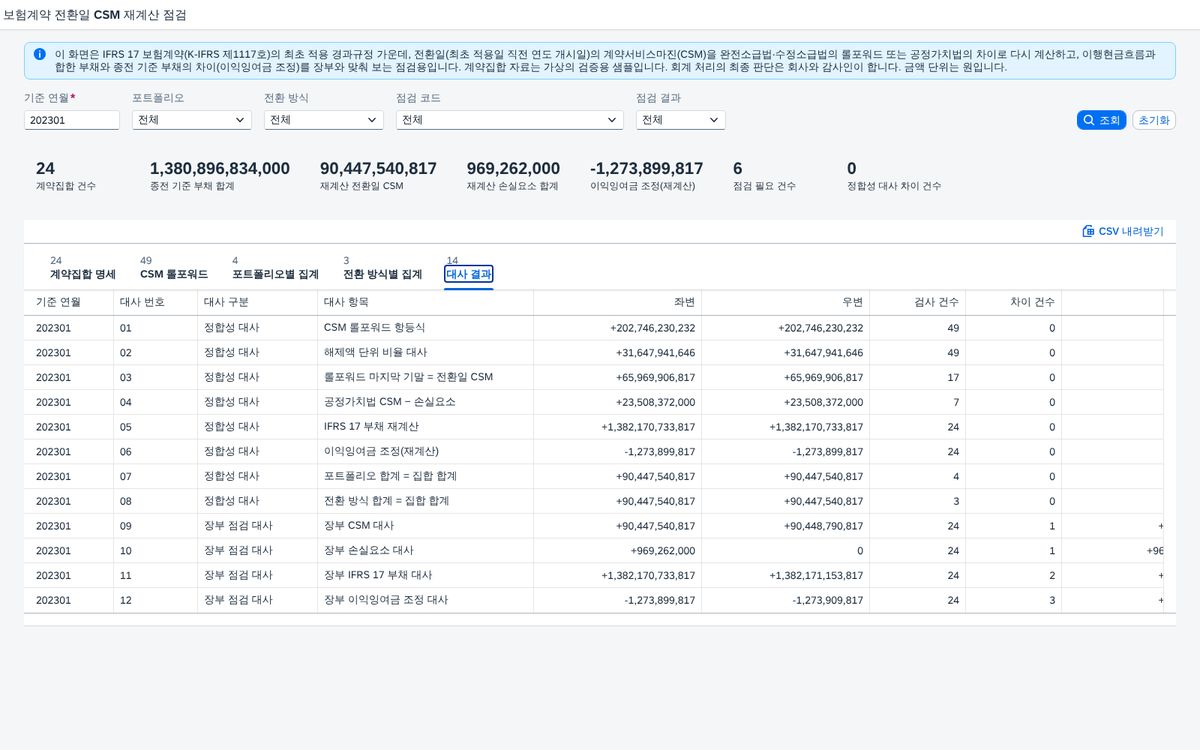Click the '이익잉여금 조정(재계산)' table cell
Image resolution: width=1200 pixels, height=750 pixels.
pos(425,451)
